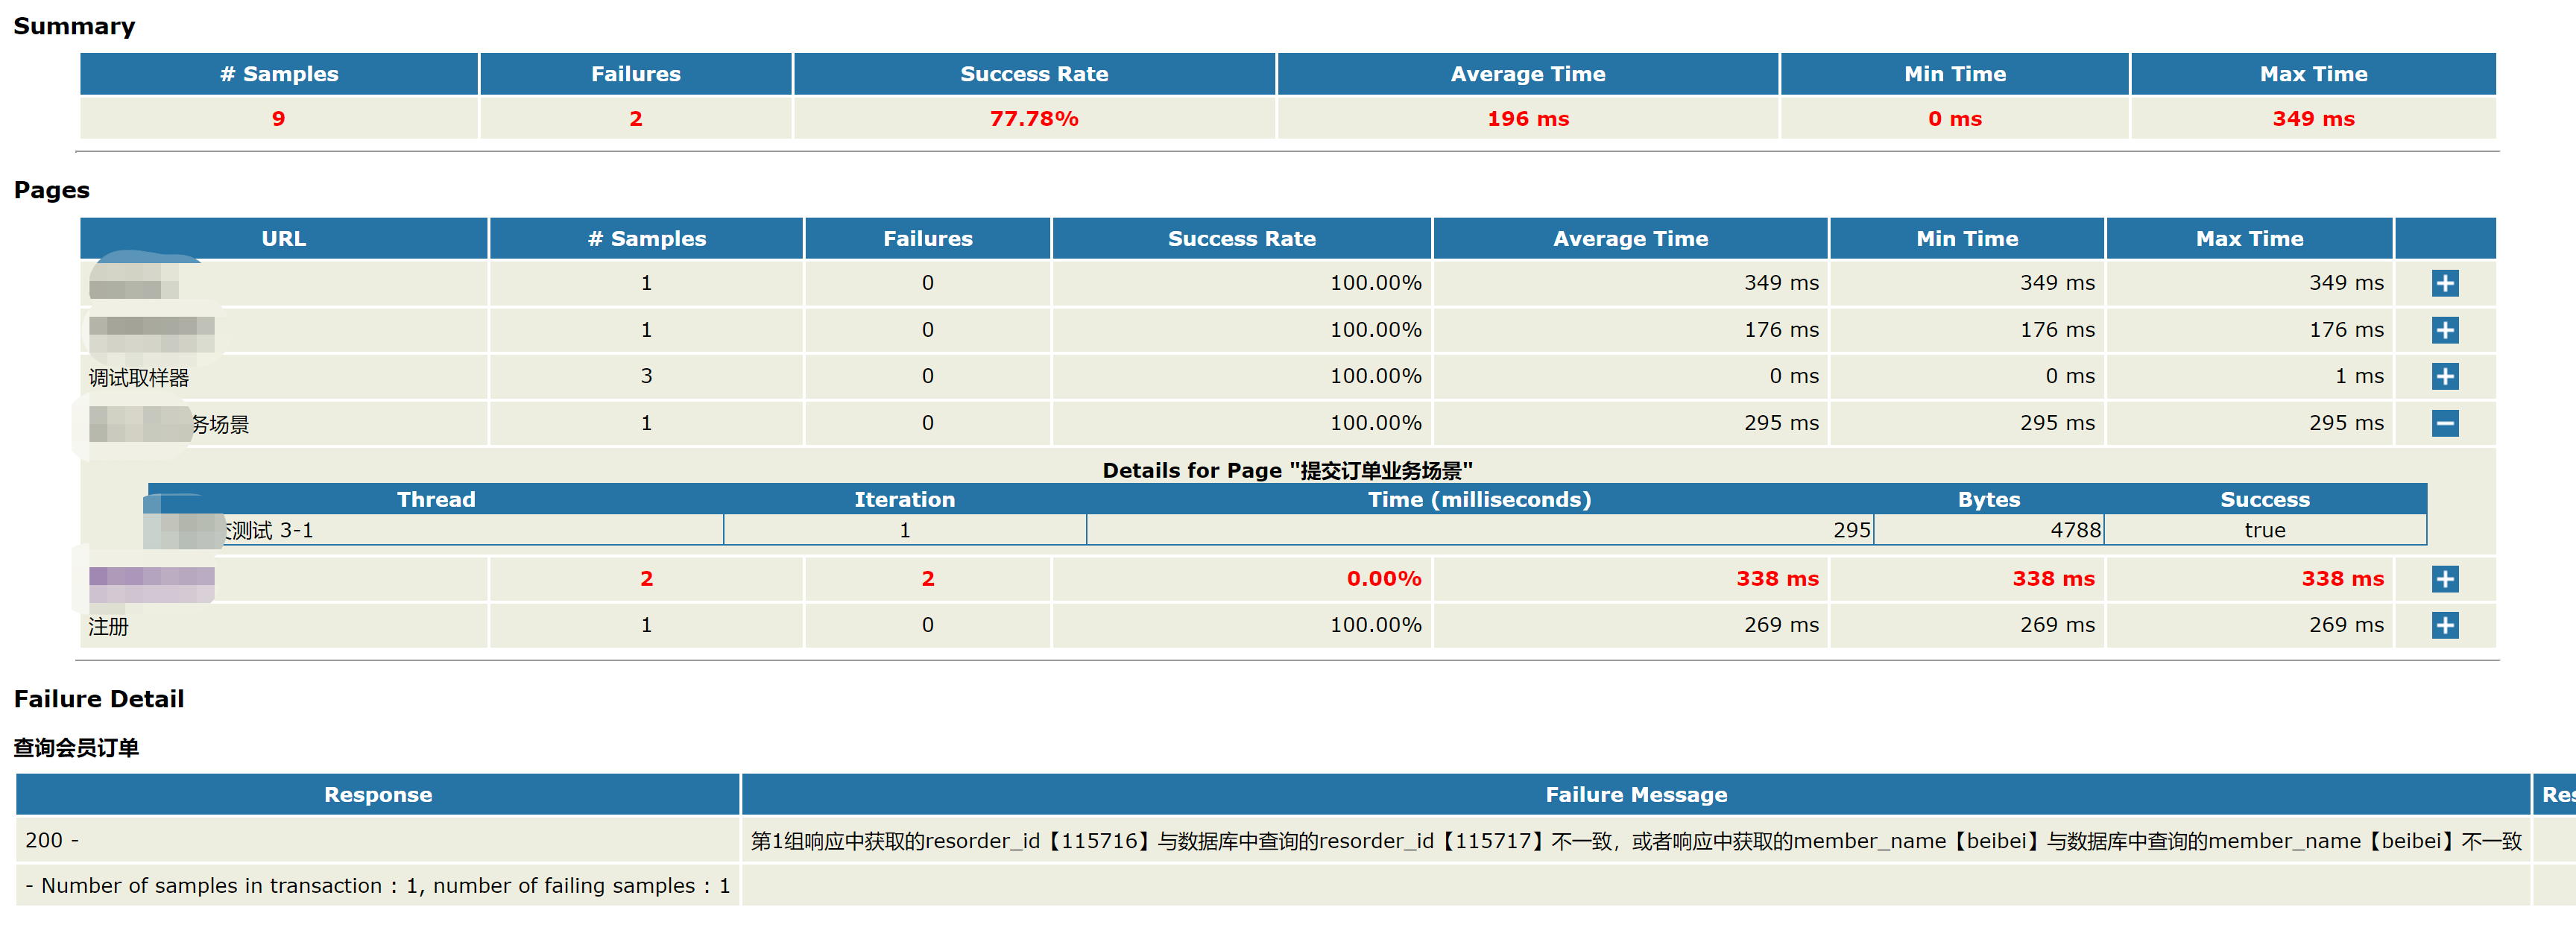
Task: Expand details for the 349 ms page row
Action: tap(2444, 283)
